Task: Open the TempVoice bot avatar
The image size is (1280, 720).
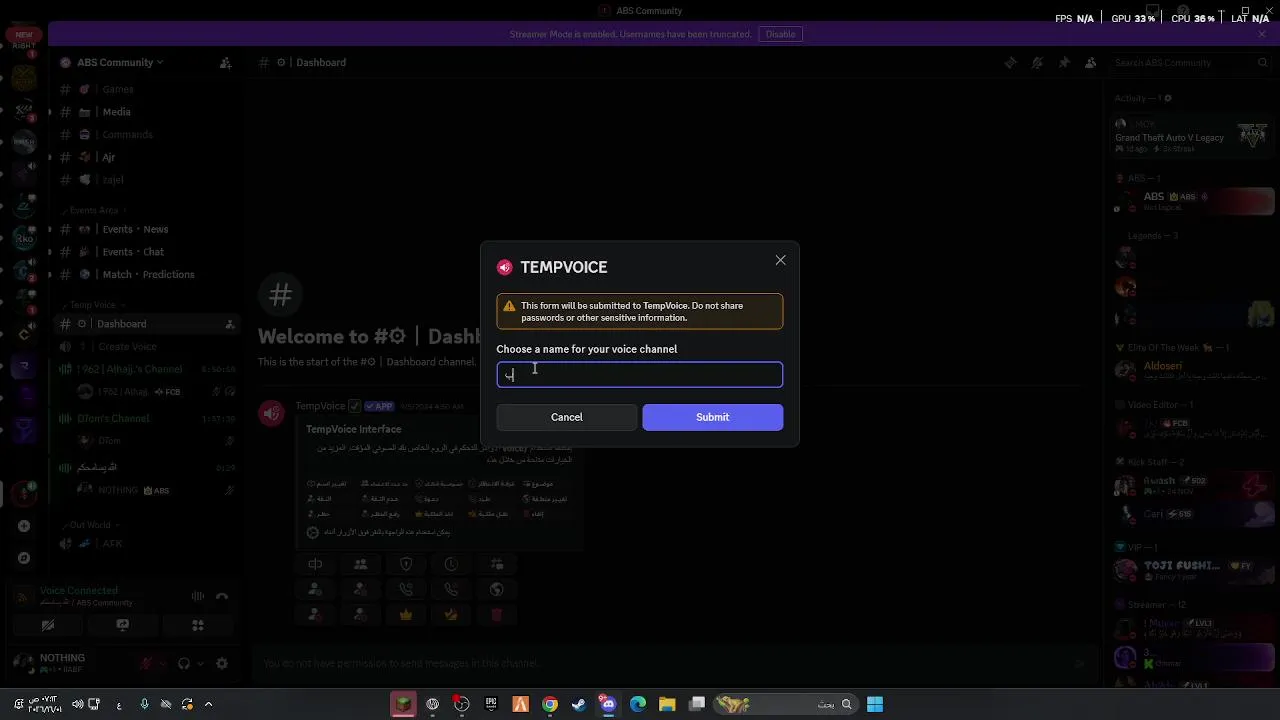Action: click(272, 412)
